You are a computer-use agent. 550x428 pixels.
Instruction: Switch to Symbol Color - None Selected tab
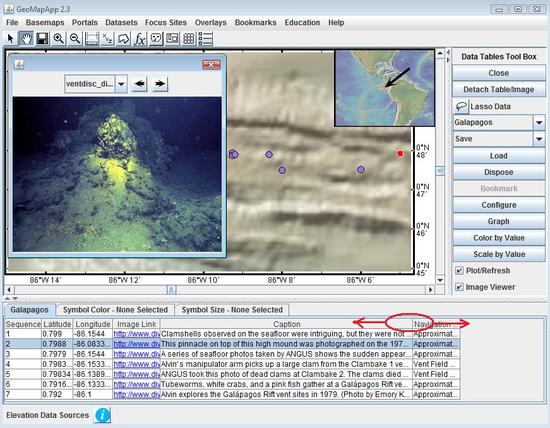[x=115, y=310]
